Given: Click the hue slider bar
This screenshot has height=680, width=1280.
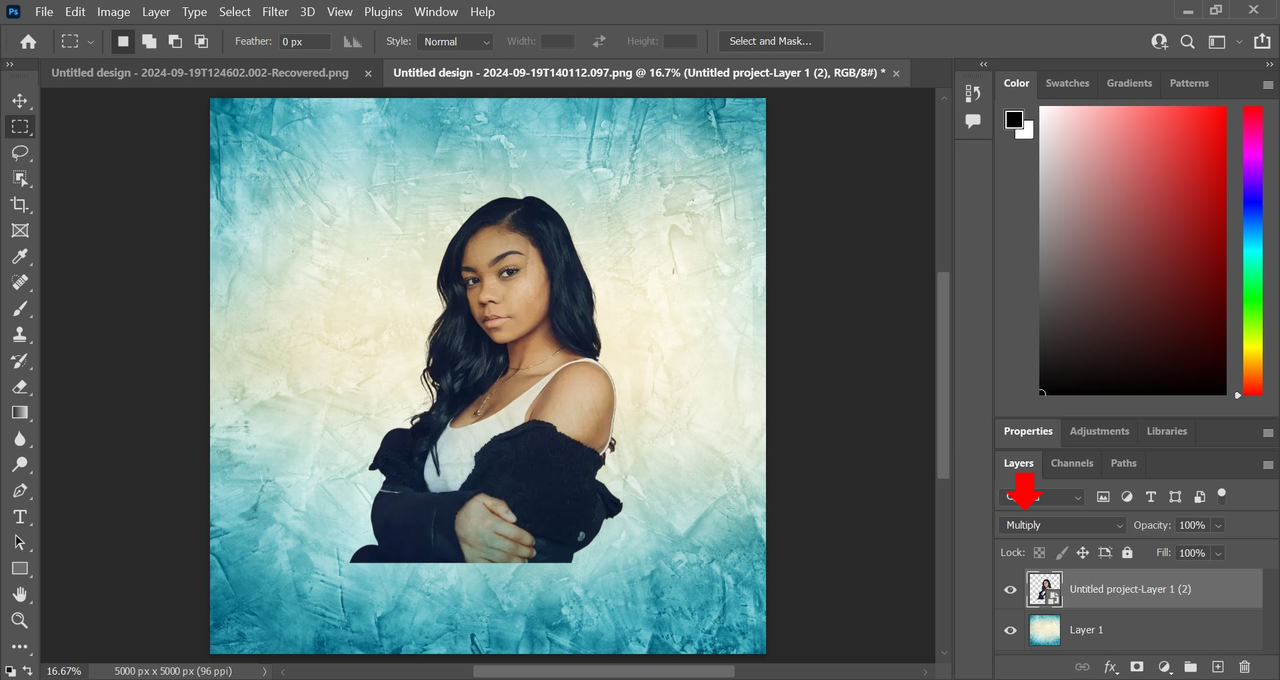Looking at the screenshot, I should (x=1253, y=250).
